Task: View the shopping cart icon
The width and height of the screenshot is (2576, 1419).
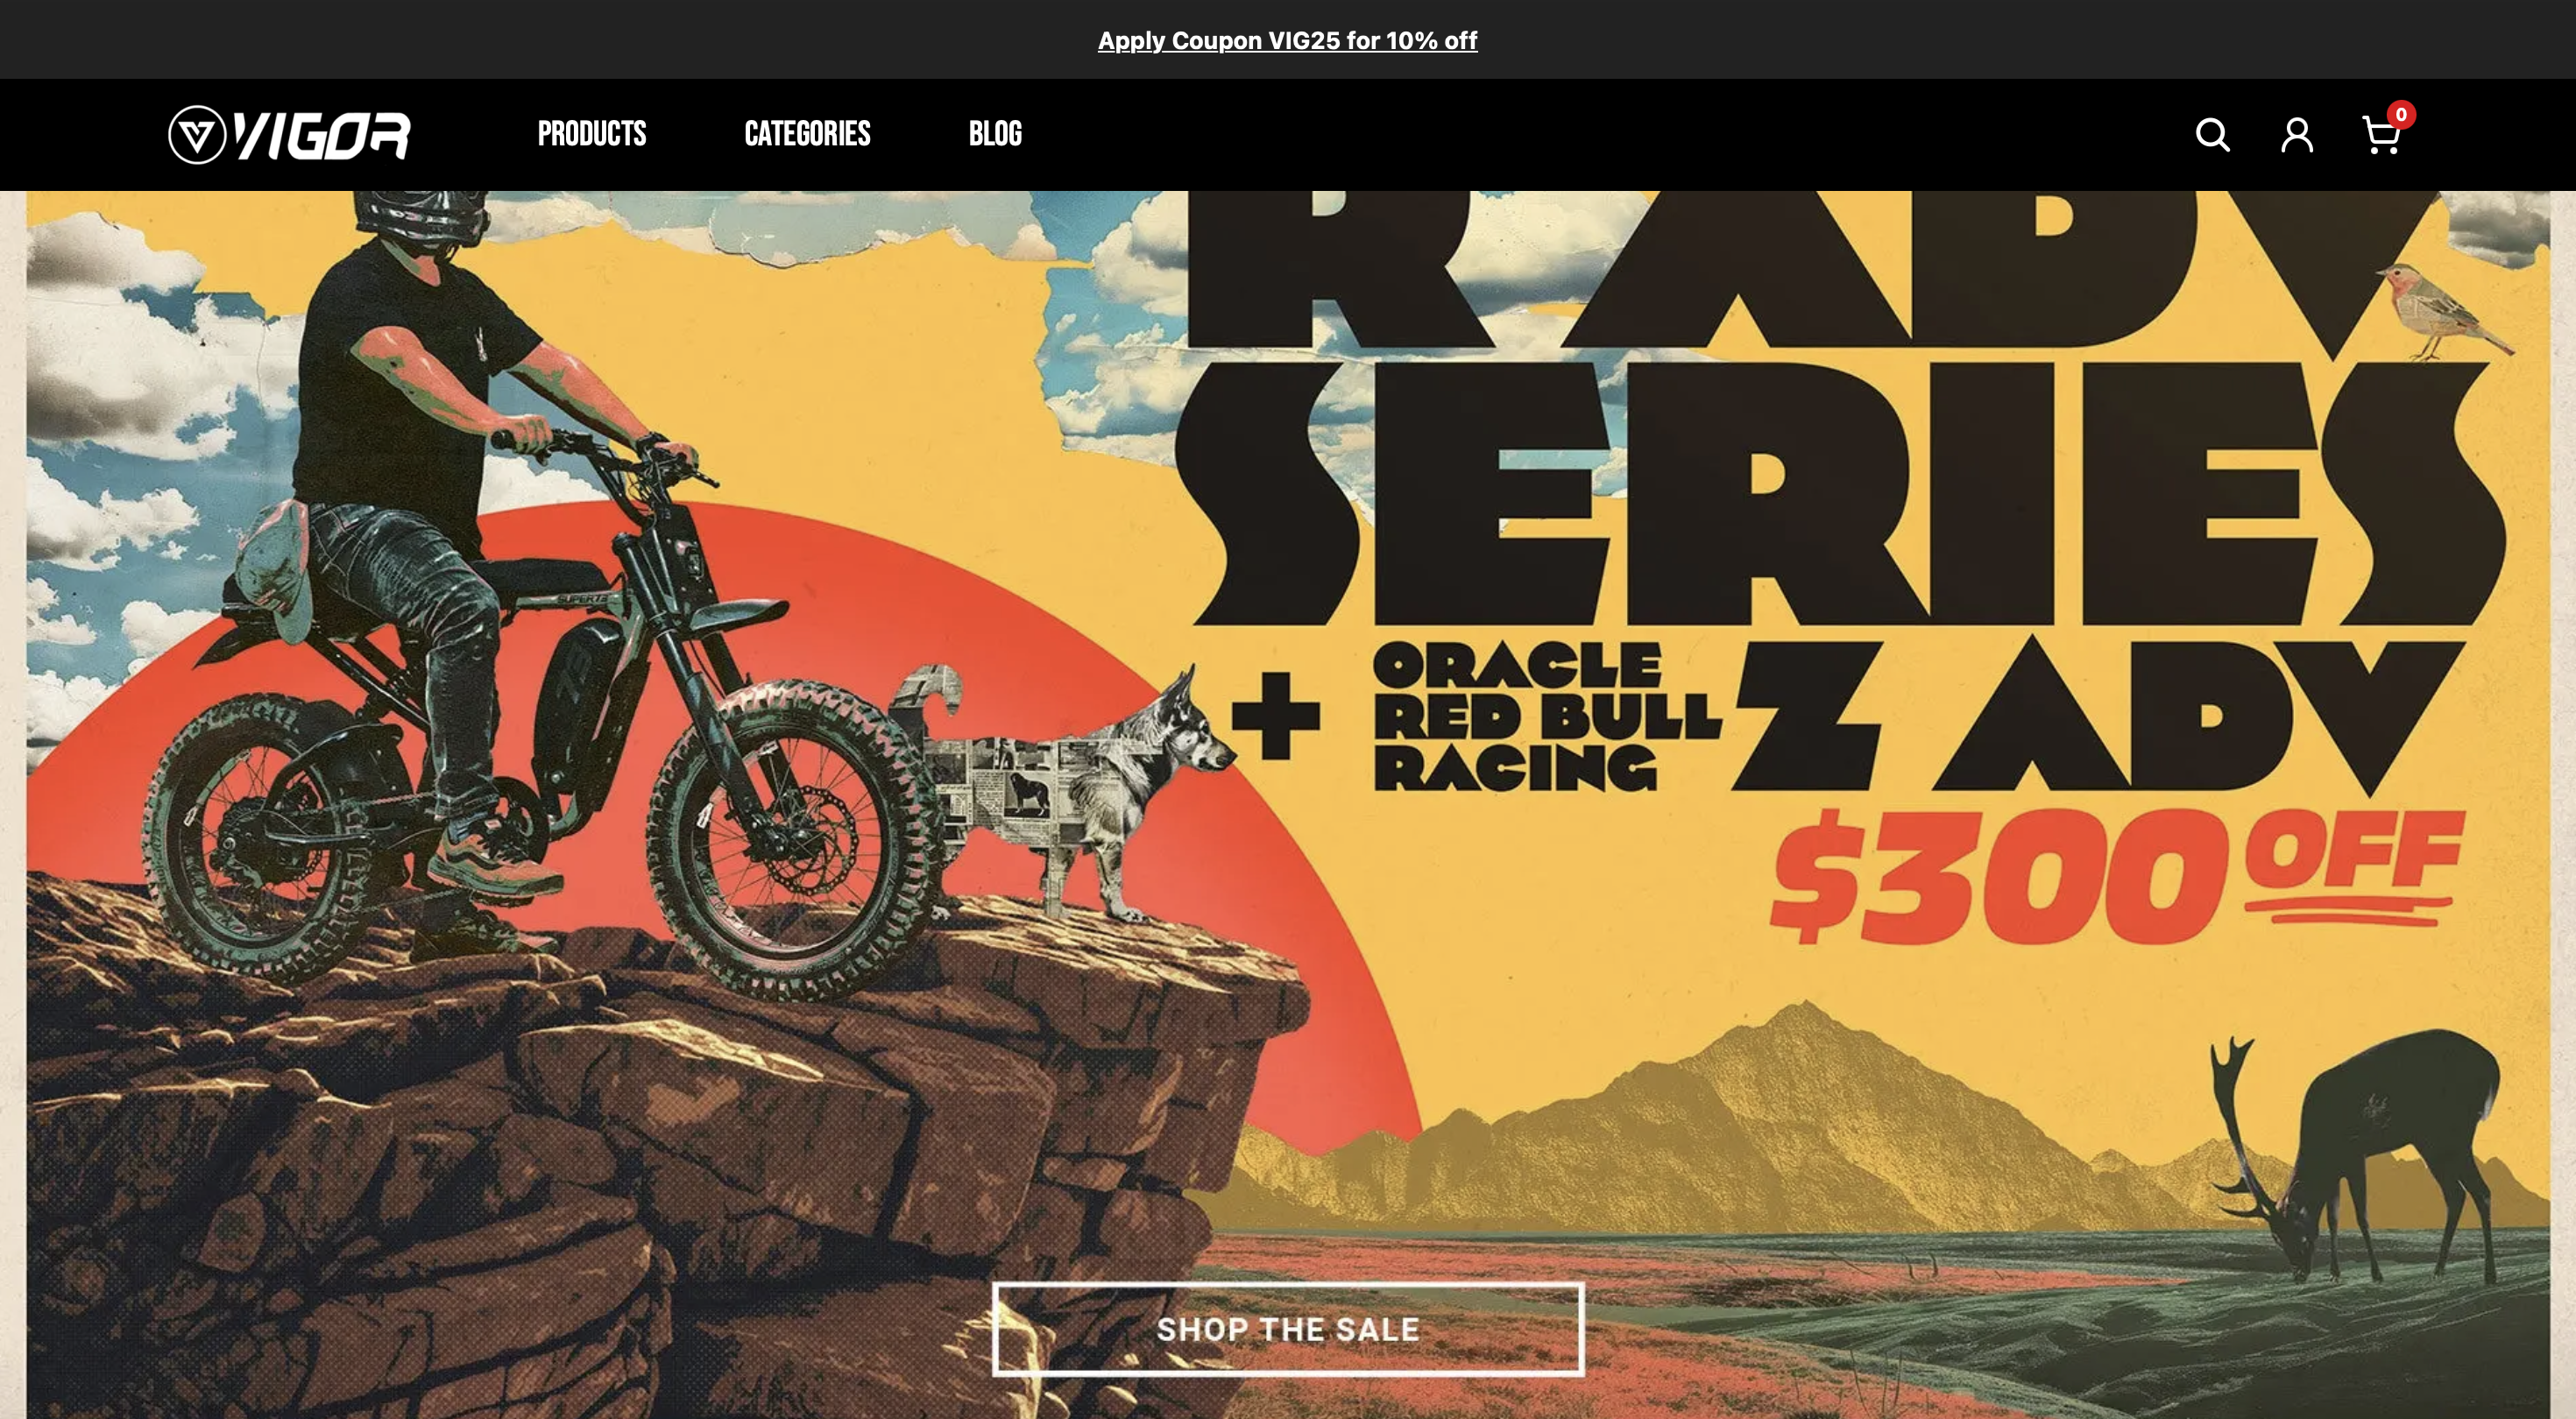Action: click(2381, 136)
